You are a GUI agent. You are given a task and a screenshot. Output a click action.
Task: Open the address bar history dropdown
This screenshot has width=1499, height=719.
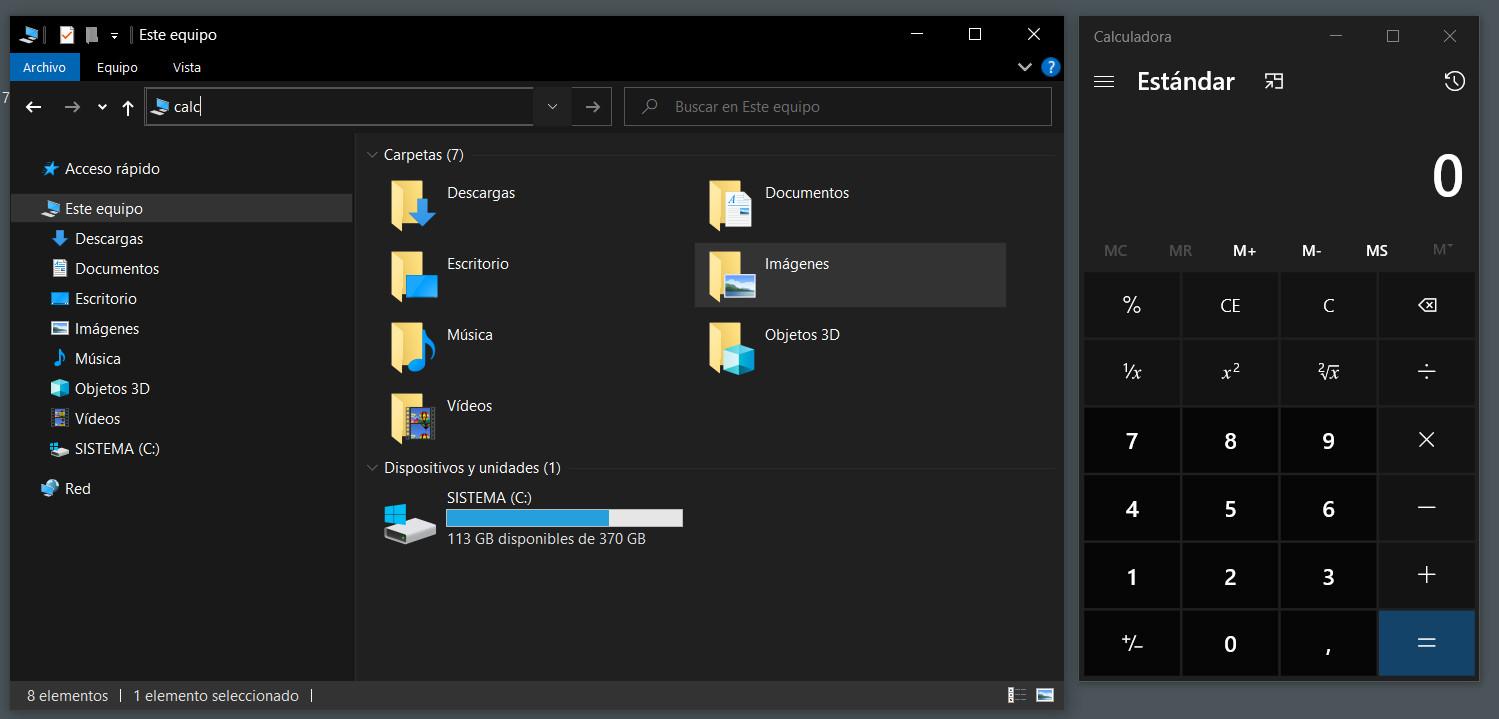point(552,107)
